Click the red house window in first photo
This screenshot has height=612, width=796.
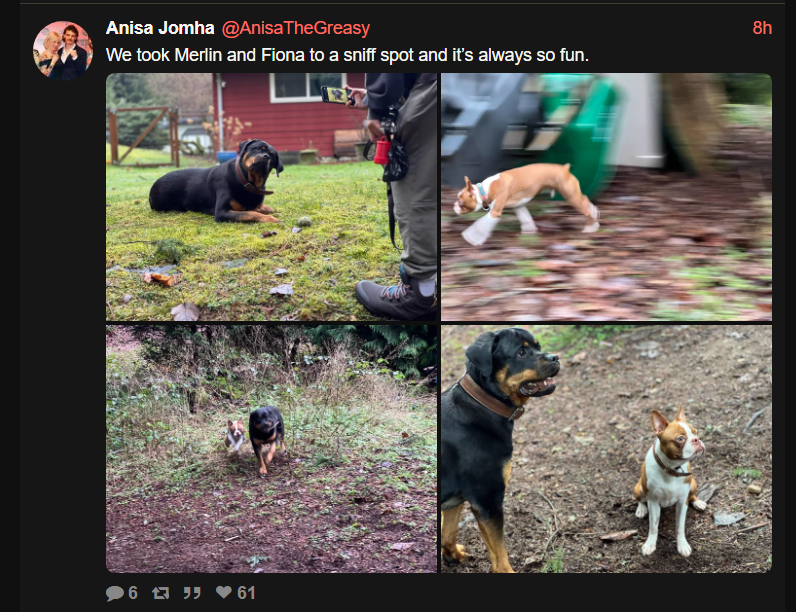[x=307, y=87]
